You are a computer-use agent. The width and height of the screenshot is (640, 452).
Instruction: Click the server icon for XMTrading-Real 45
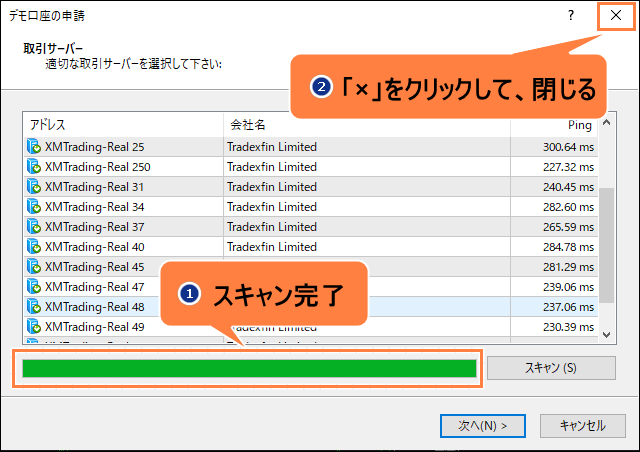(33, 267)
